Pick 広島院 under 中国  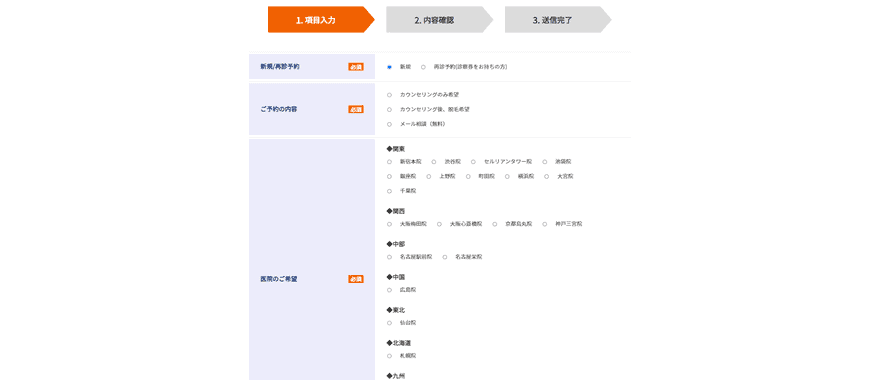(x=389, y=290)
